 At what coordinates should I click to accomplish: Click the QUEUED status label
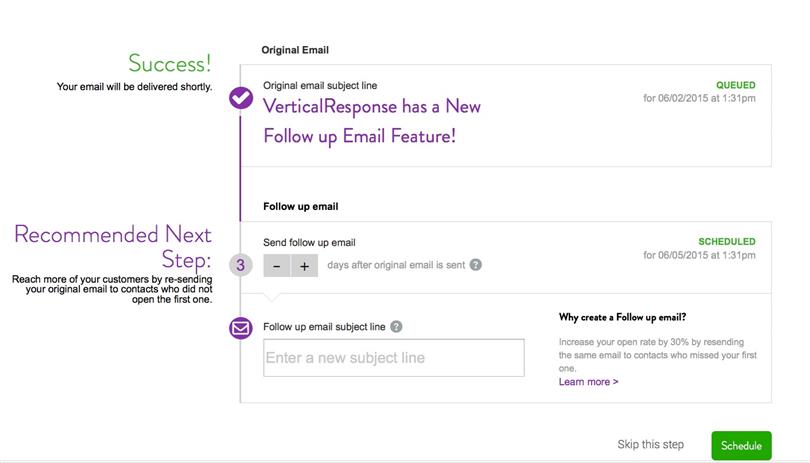point(736,85)
